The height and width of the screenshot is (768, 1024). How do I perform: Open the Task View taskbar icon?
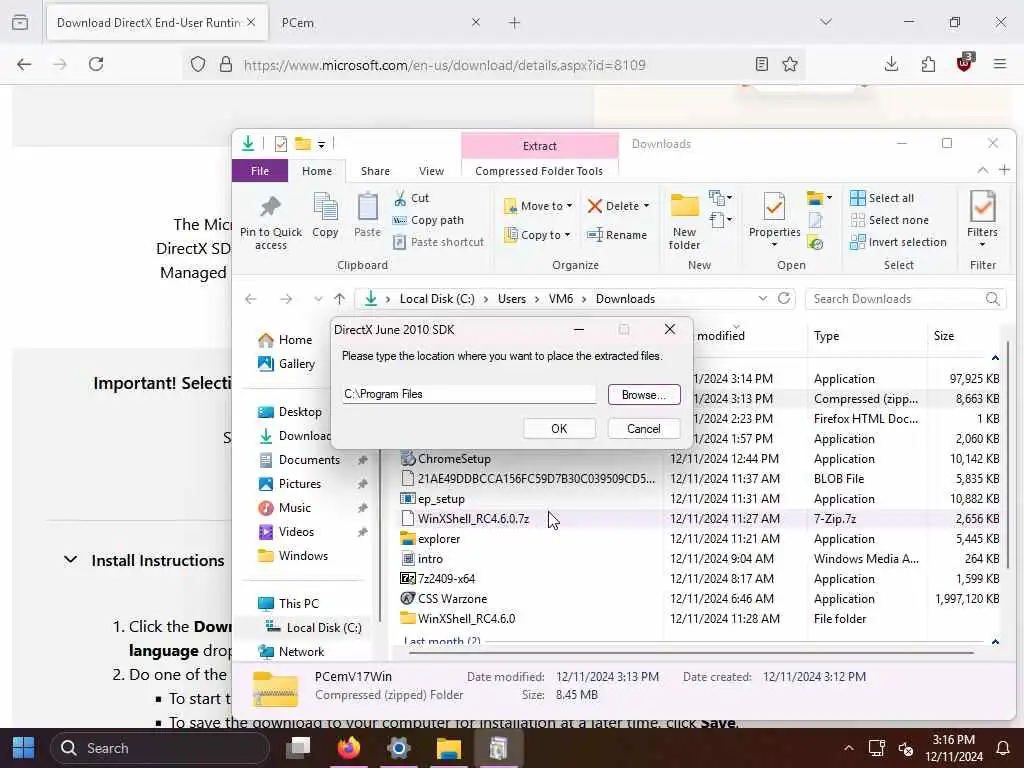(298, 748)
